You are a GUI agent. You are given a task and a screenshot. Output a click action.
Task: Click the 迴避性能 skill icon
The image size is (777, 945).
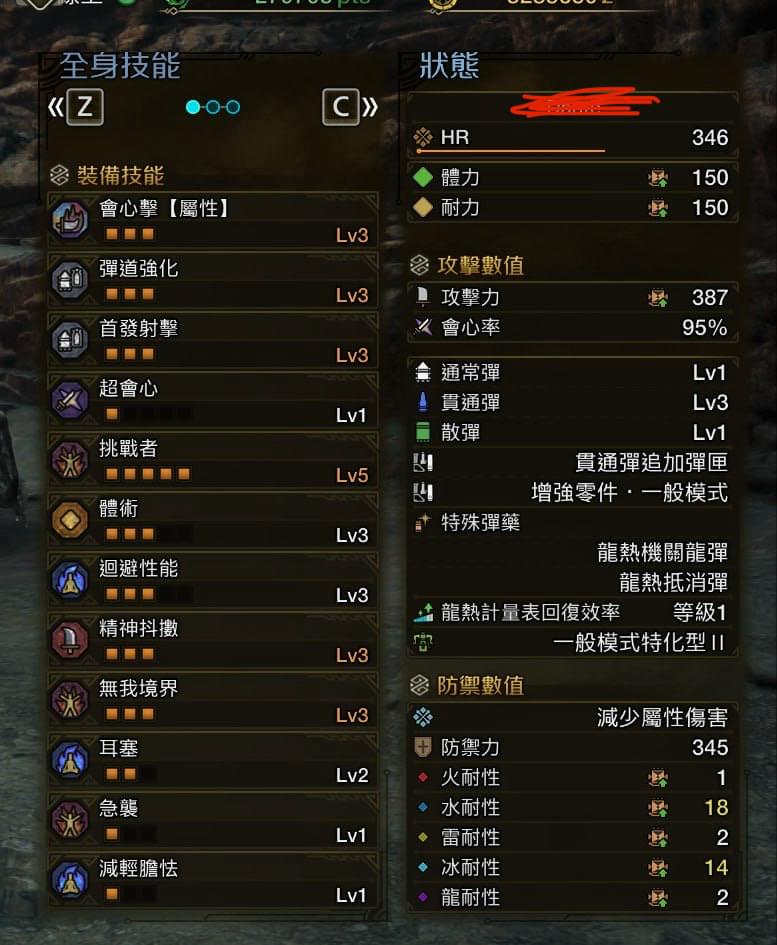click(x=70, y=580)
